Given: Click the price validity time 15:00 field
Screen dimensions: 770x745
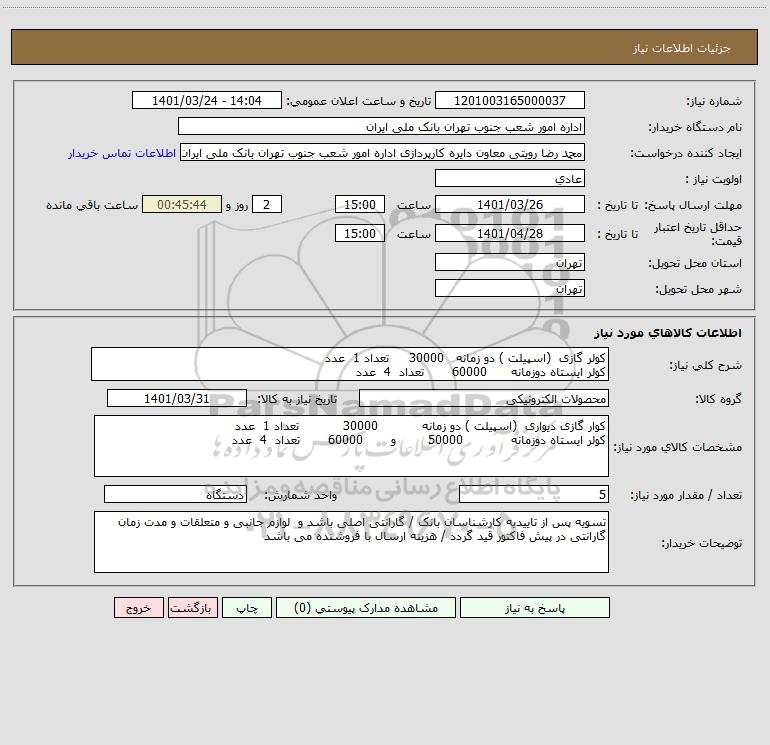Looking at the screenshot, I should [x=359, y=233].
